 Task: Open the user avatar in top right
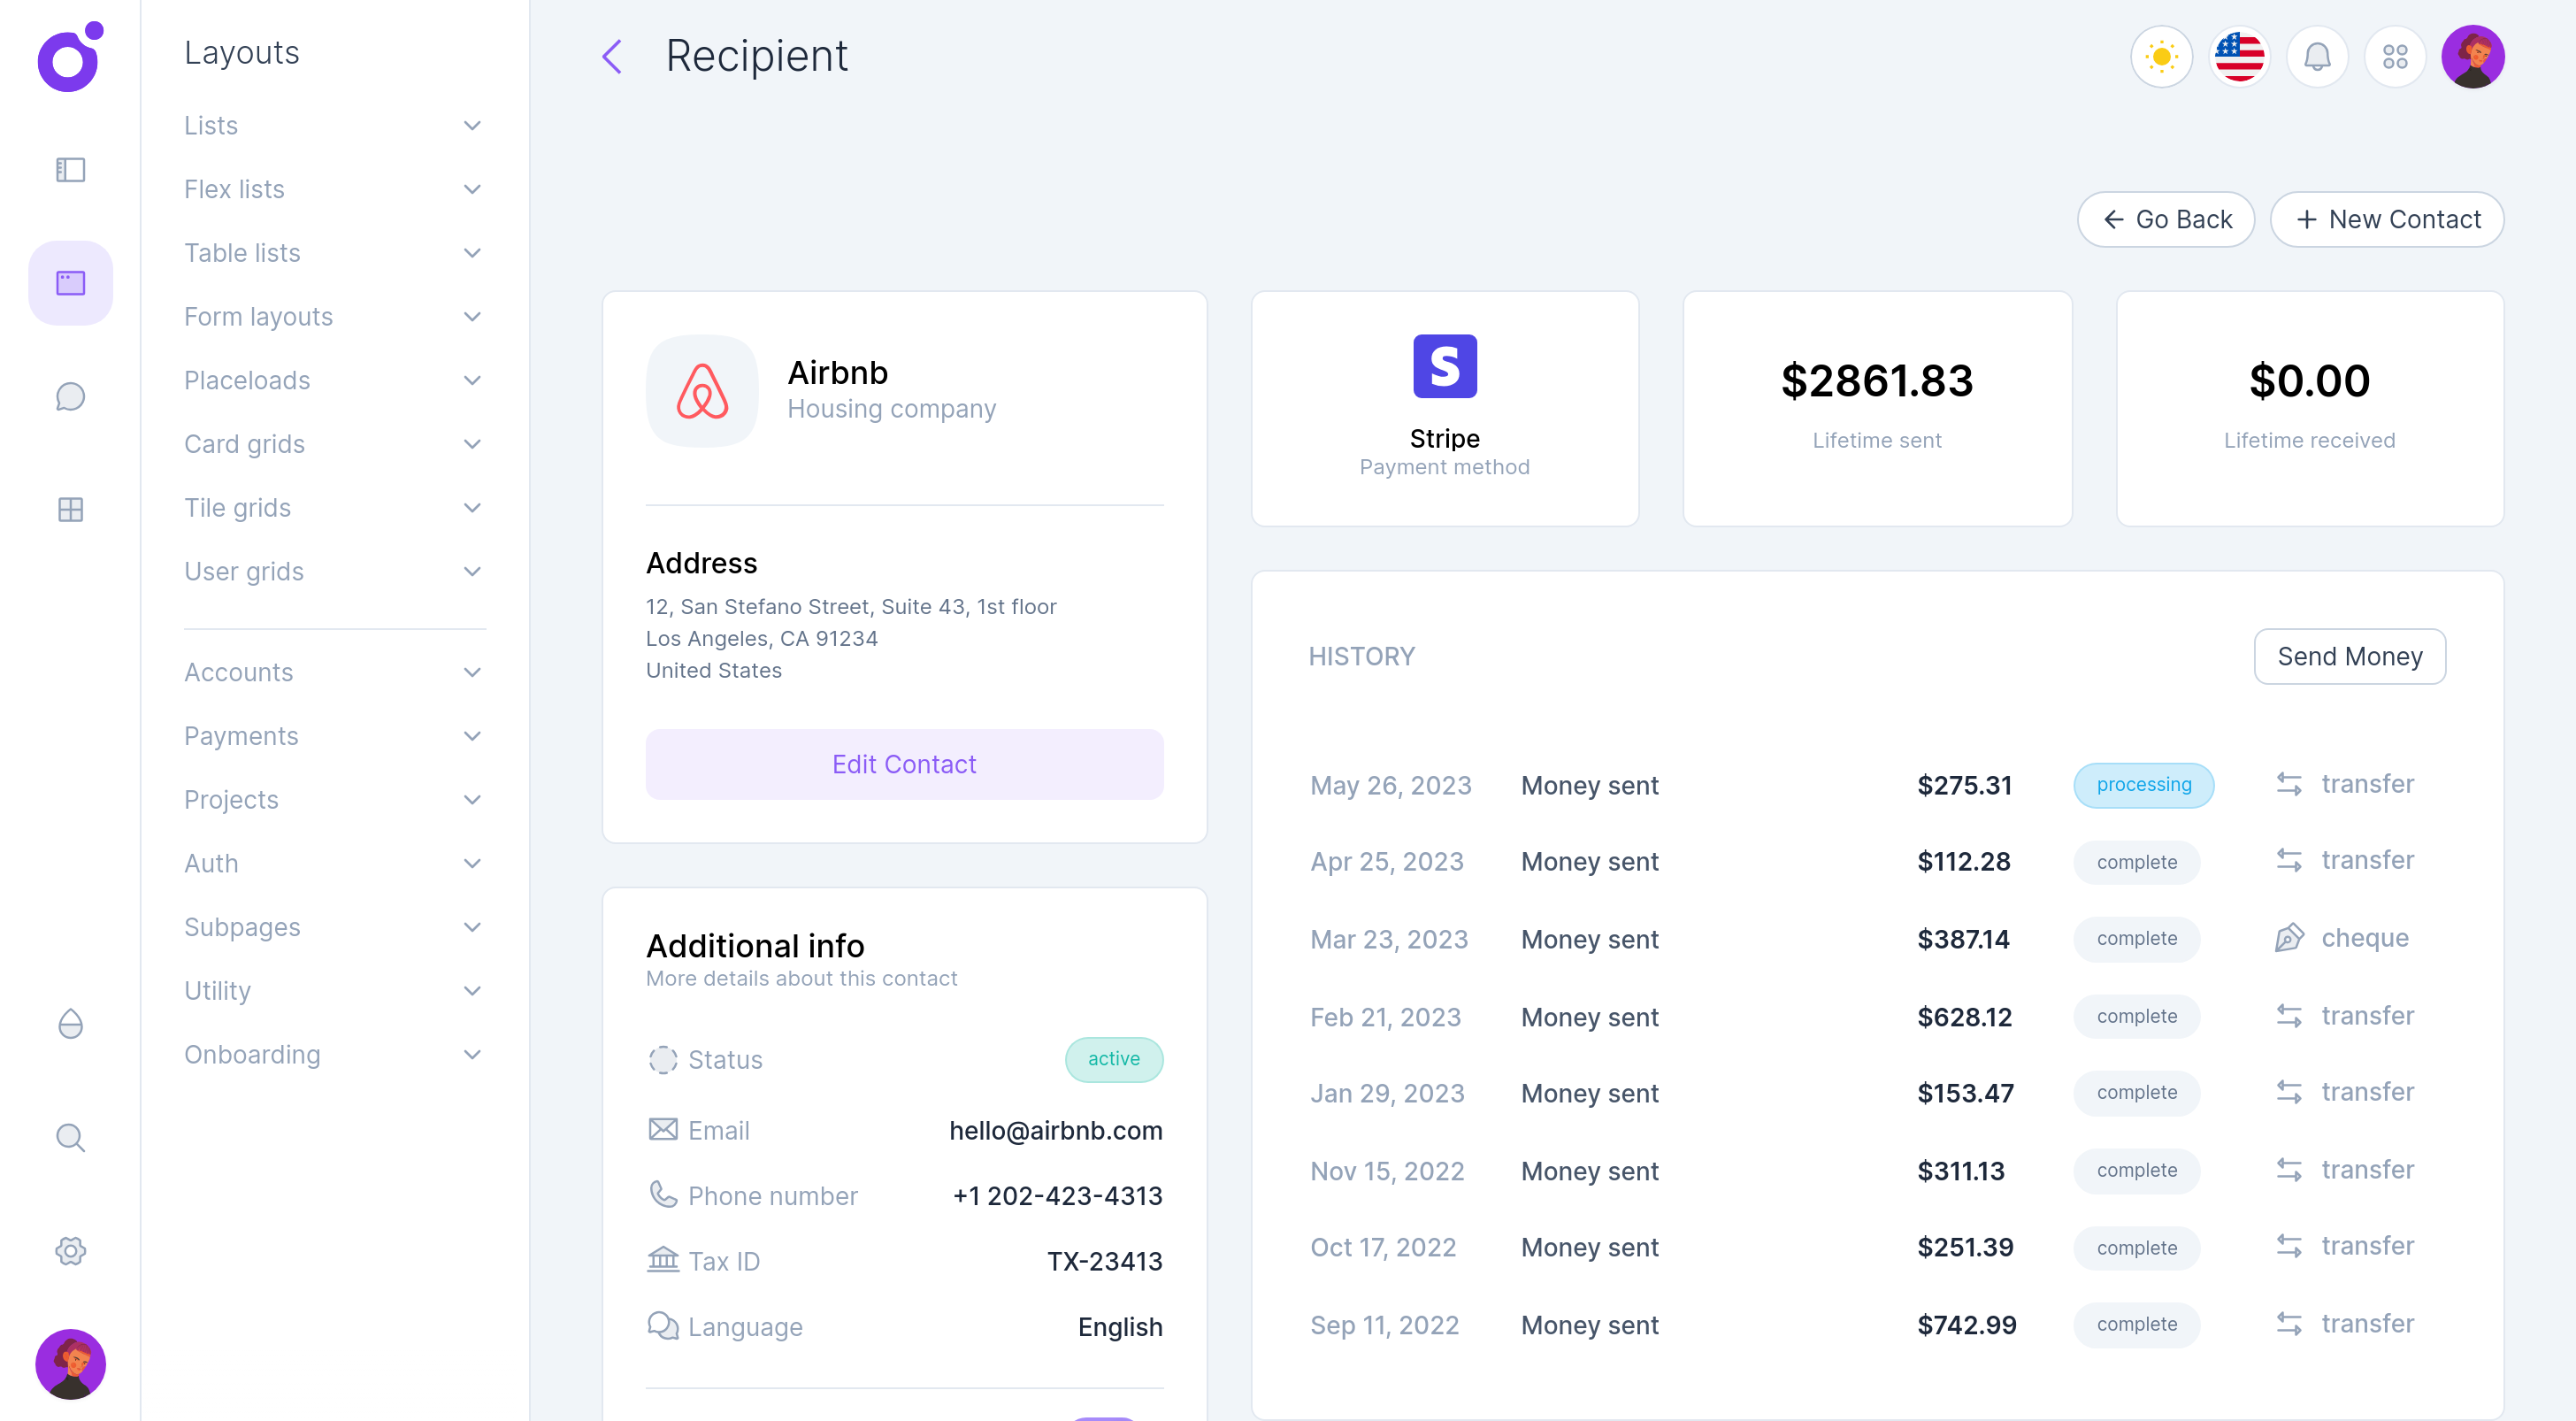(2472, 57)
